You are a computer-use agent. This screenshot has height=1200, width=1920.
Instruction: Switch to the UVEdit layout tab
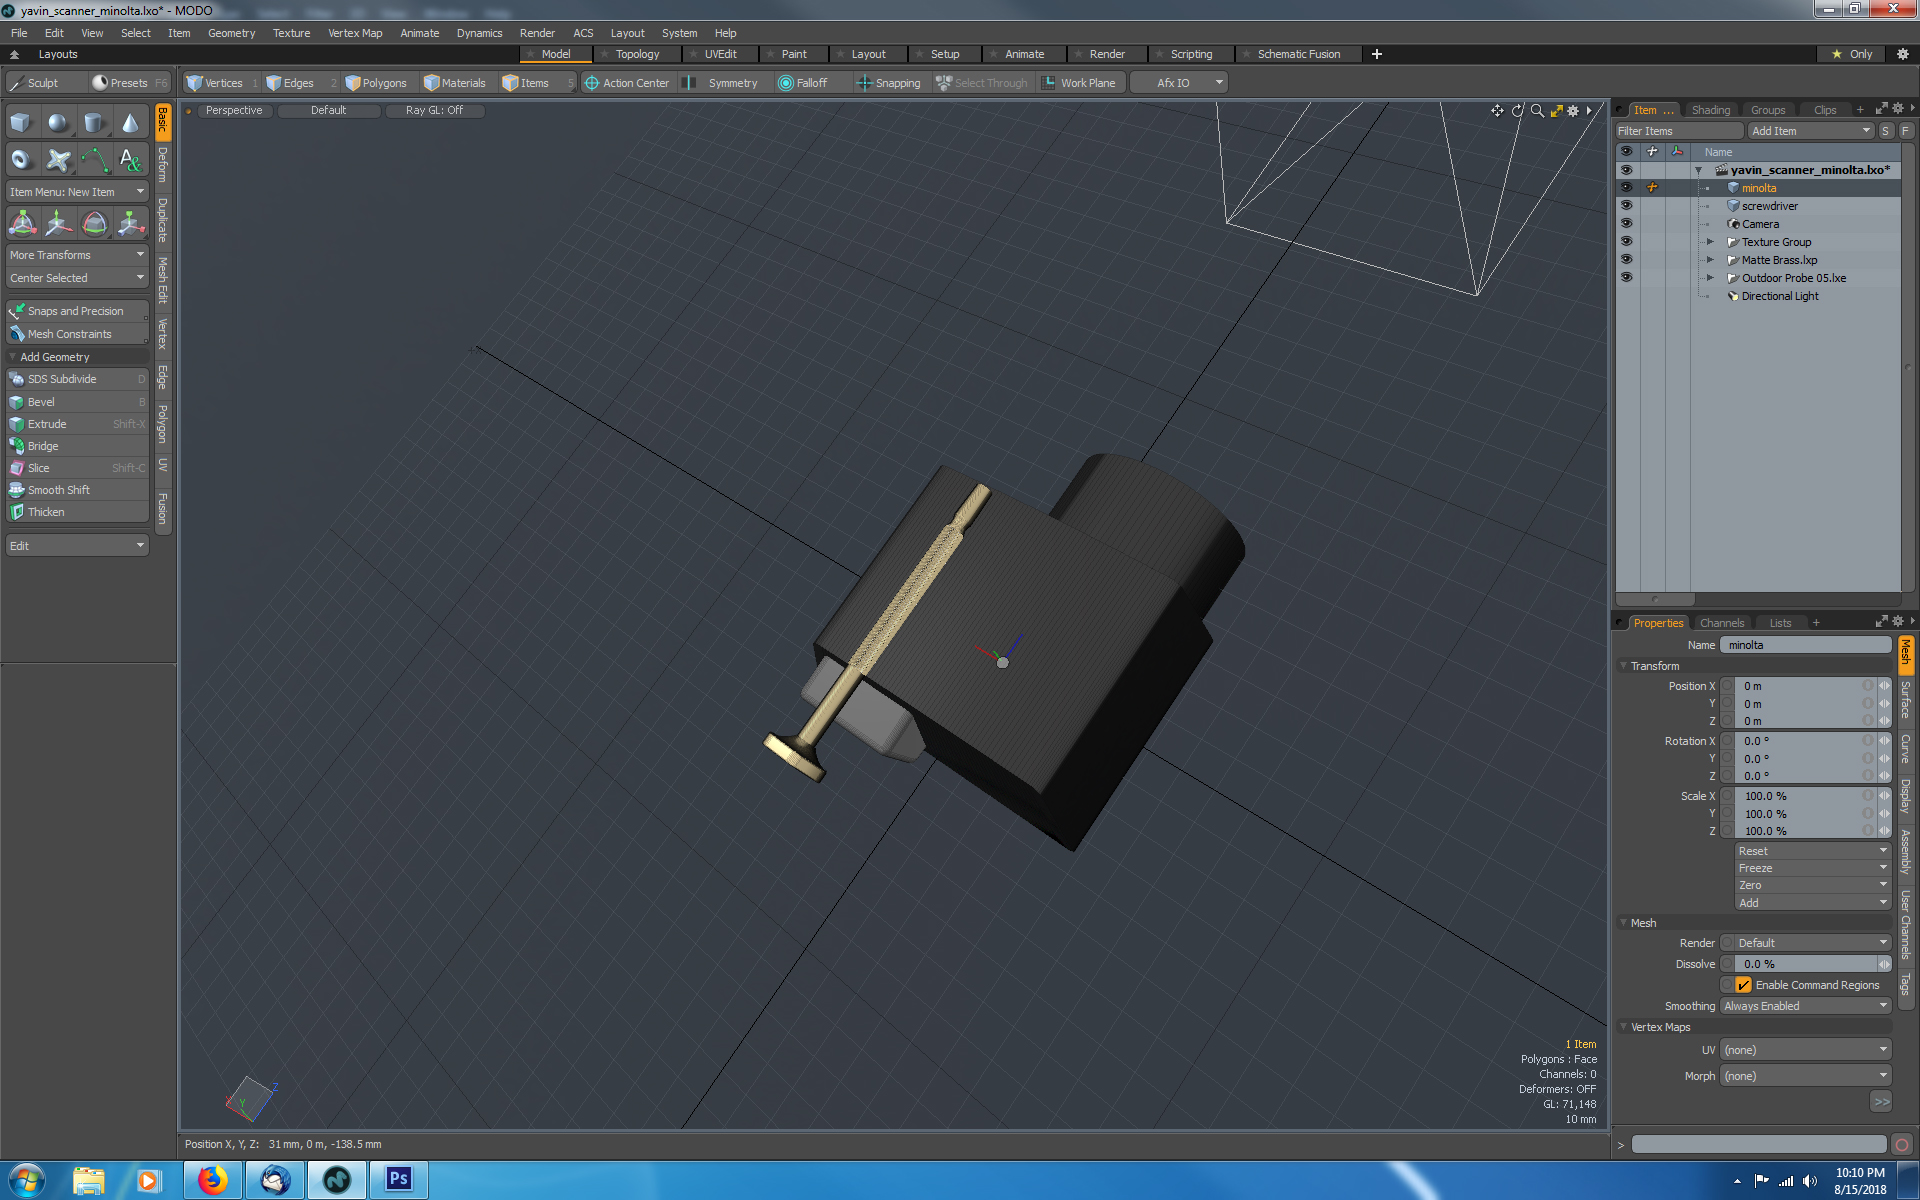point(720,54)
